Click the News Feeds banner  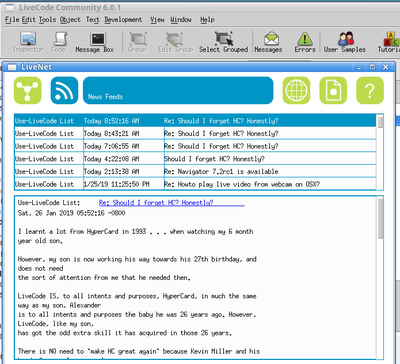178,90
